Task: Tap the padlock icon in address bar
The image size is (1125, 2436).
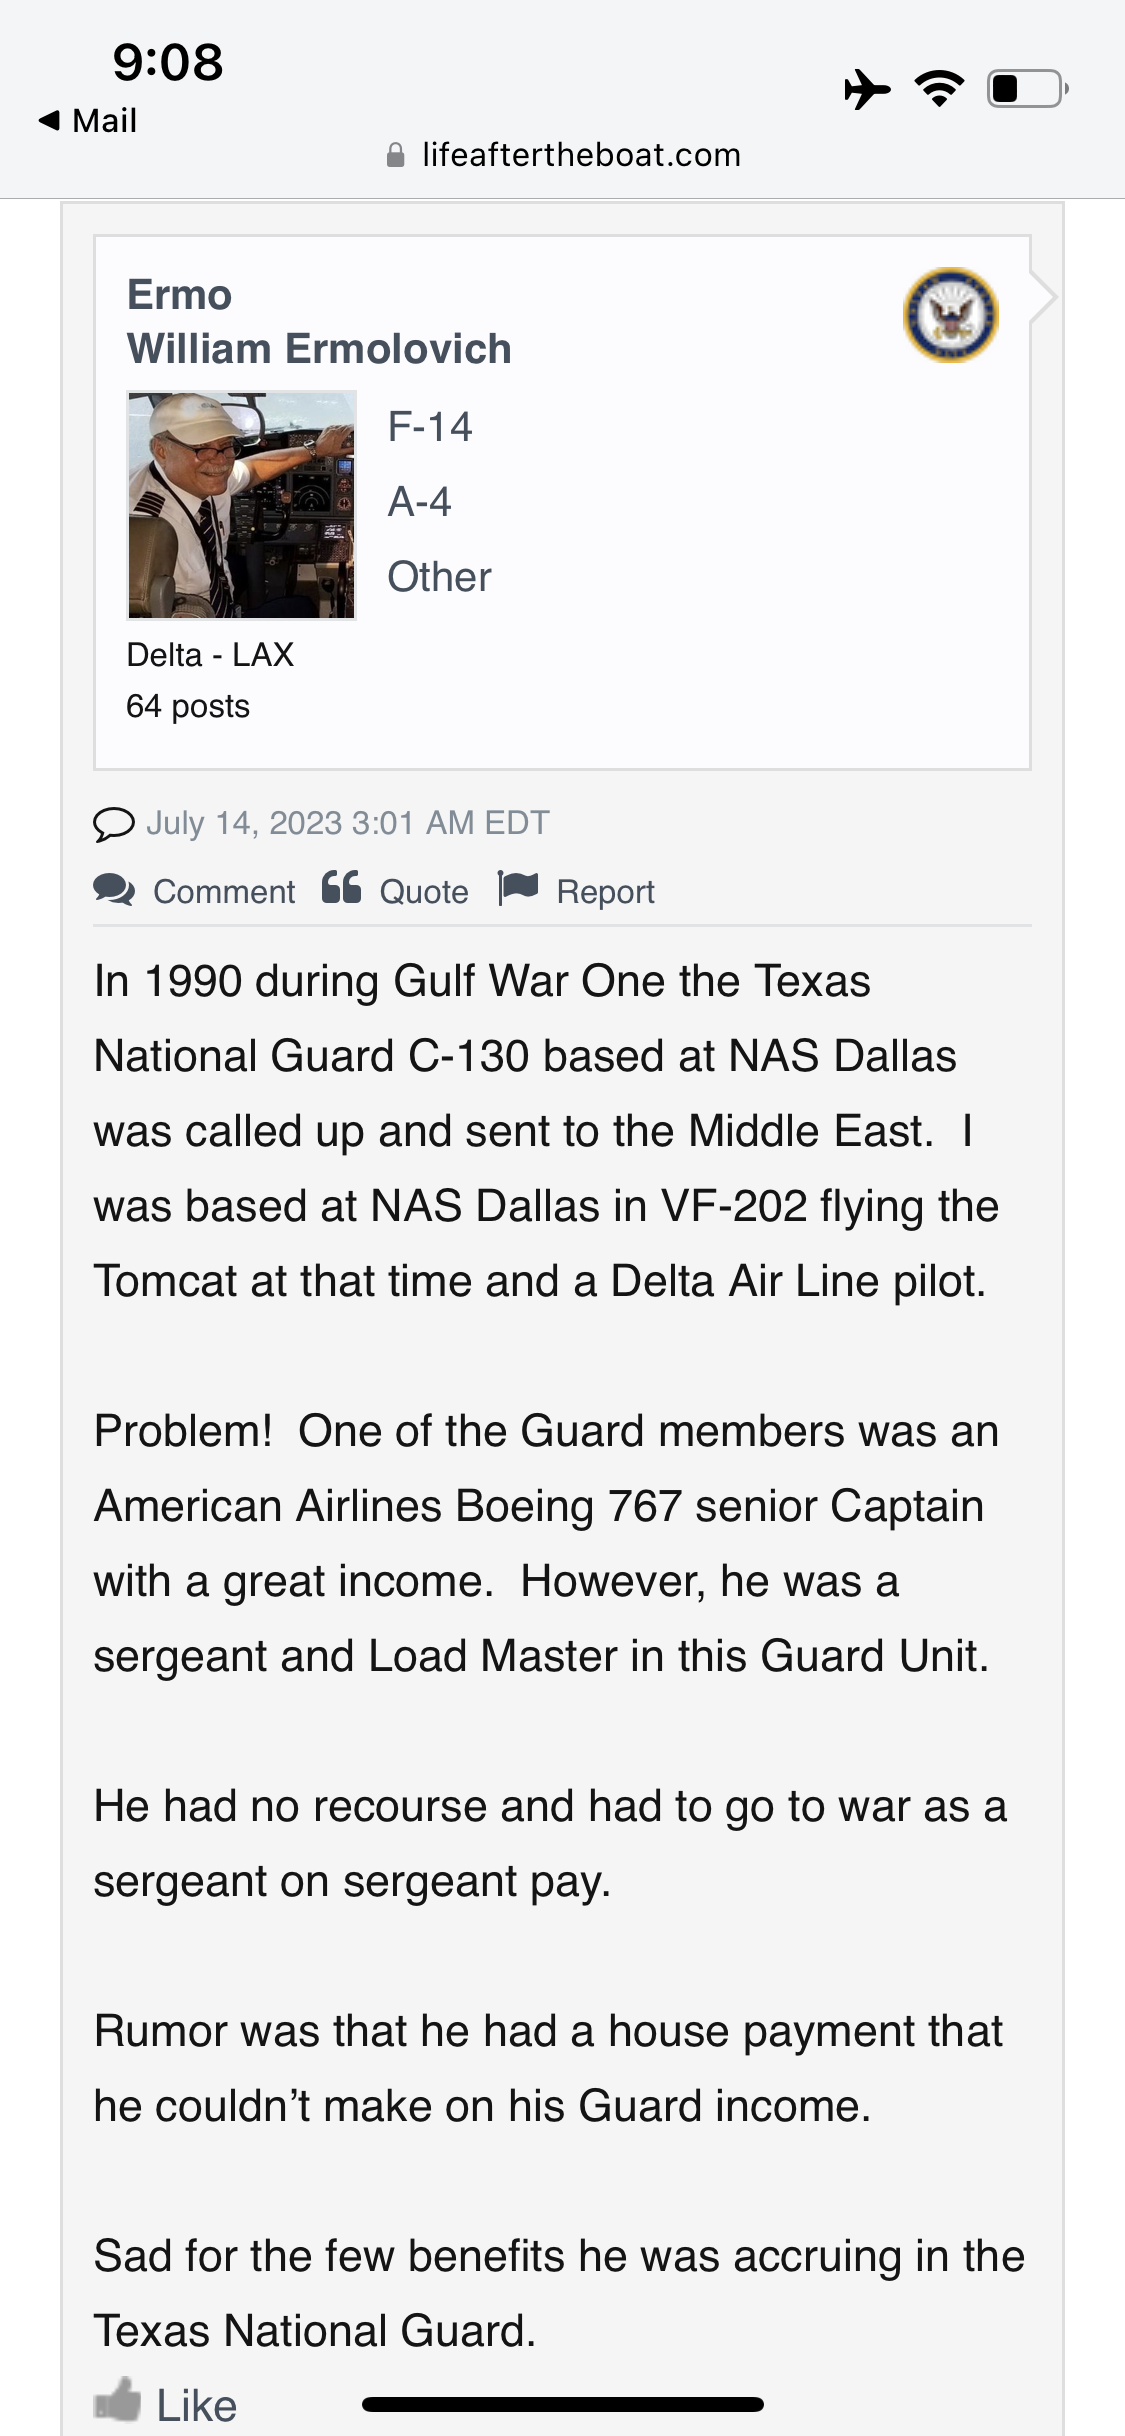Action: click(396, 155)
